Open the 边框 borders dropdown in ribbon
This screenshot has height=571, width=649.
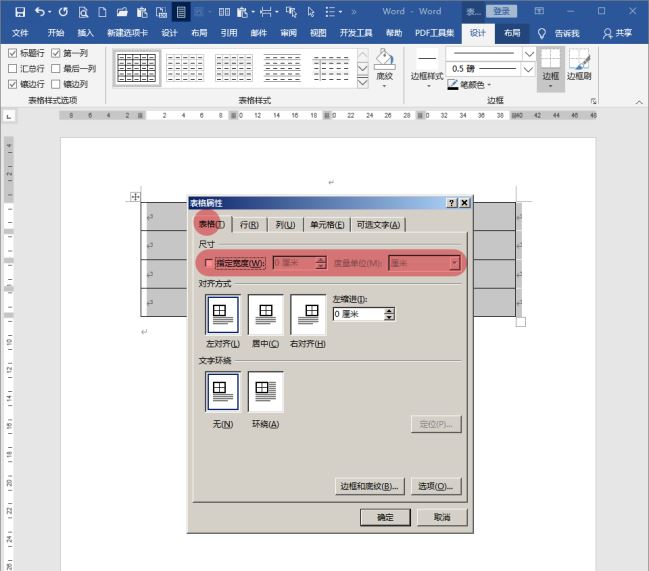pos(550,85)
